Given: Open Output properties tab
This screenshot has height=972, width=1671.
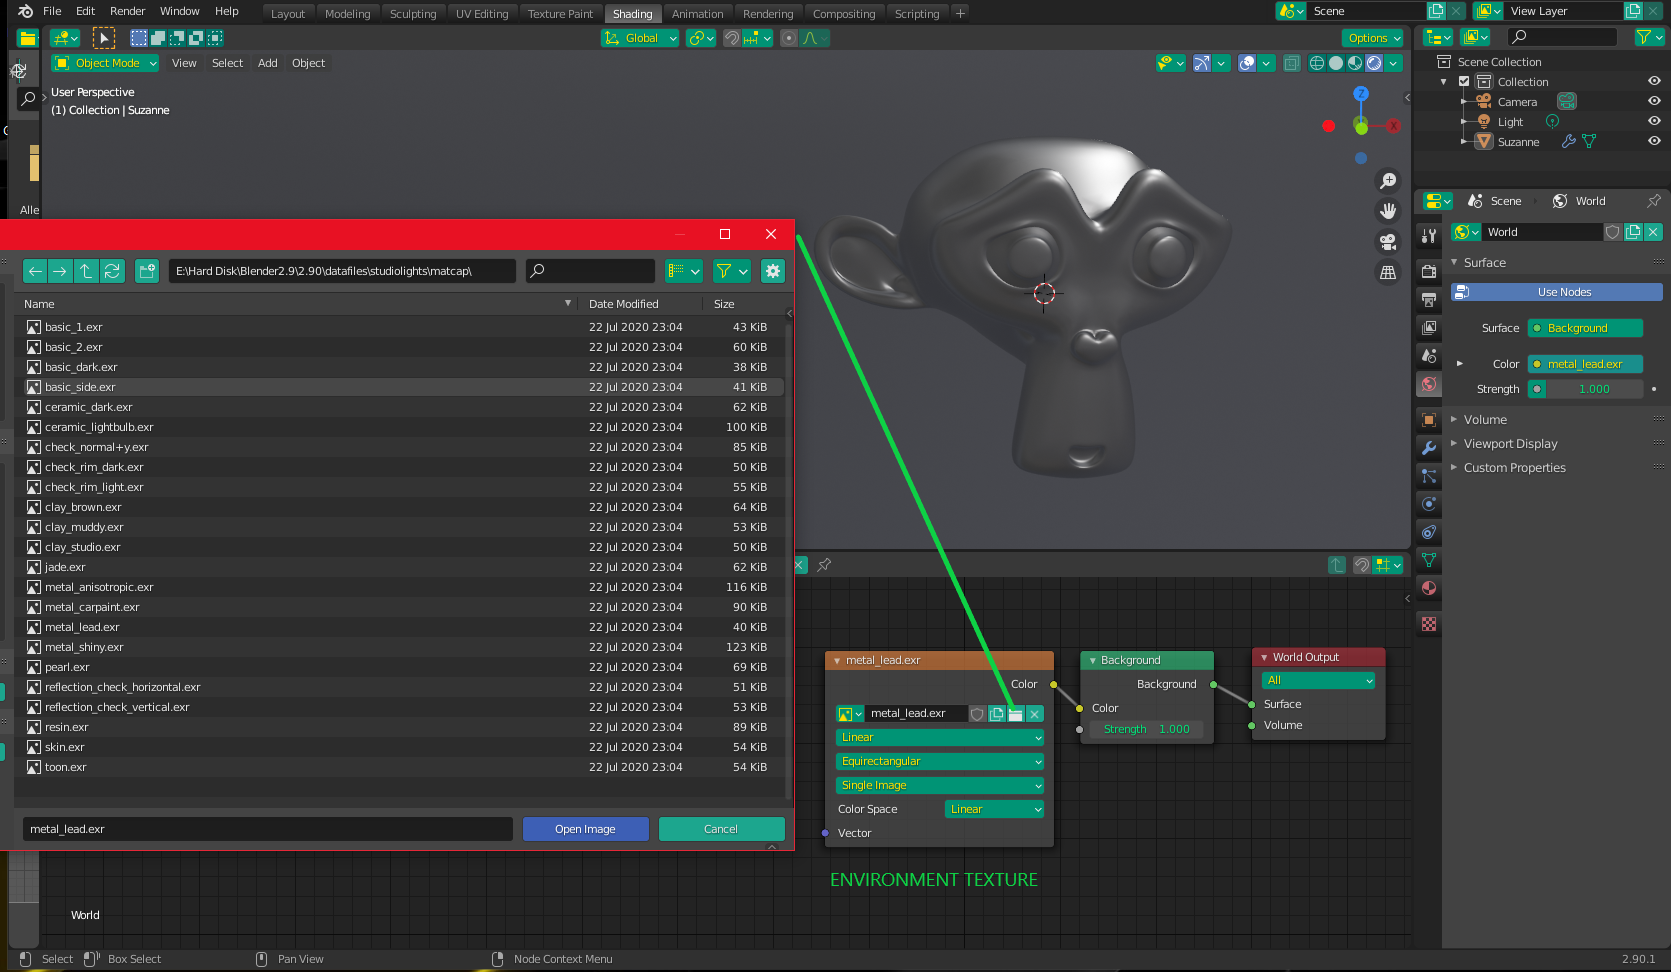Looking at the screenshot, I should point(1429,300).
